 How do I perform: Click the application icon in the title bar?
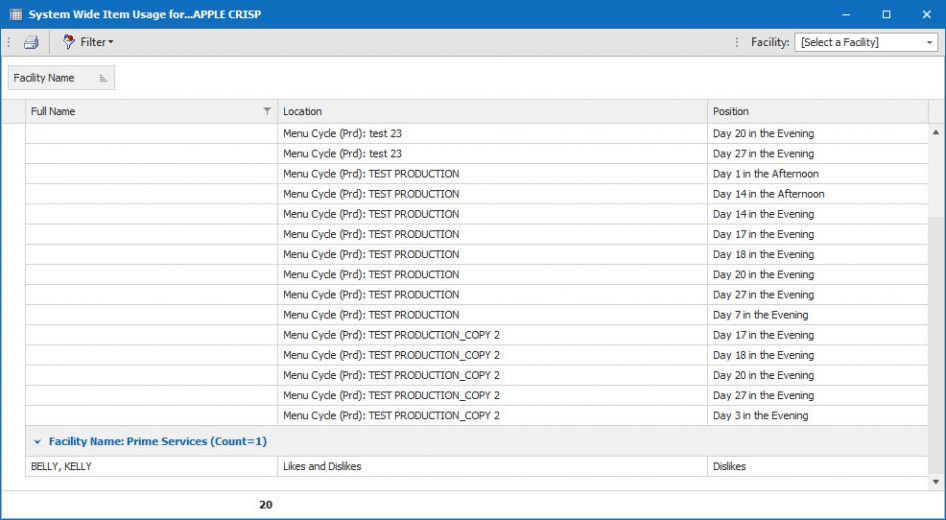(x=15, y=14)
